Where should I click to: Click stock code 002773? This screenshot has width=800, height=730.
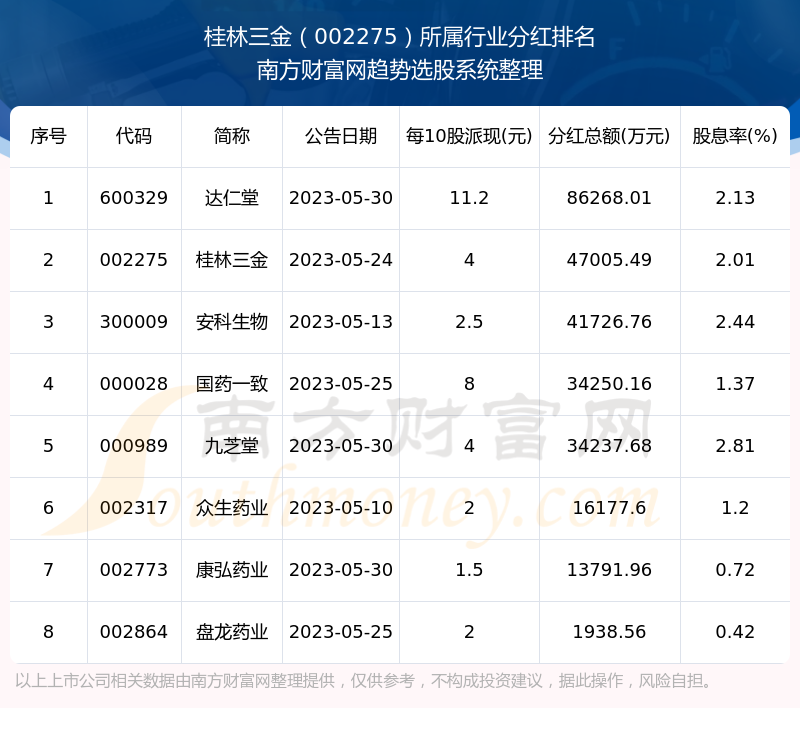134,570
